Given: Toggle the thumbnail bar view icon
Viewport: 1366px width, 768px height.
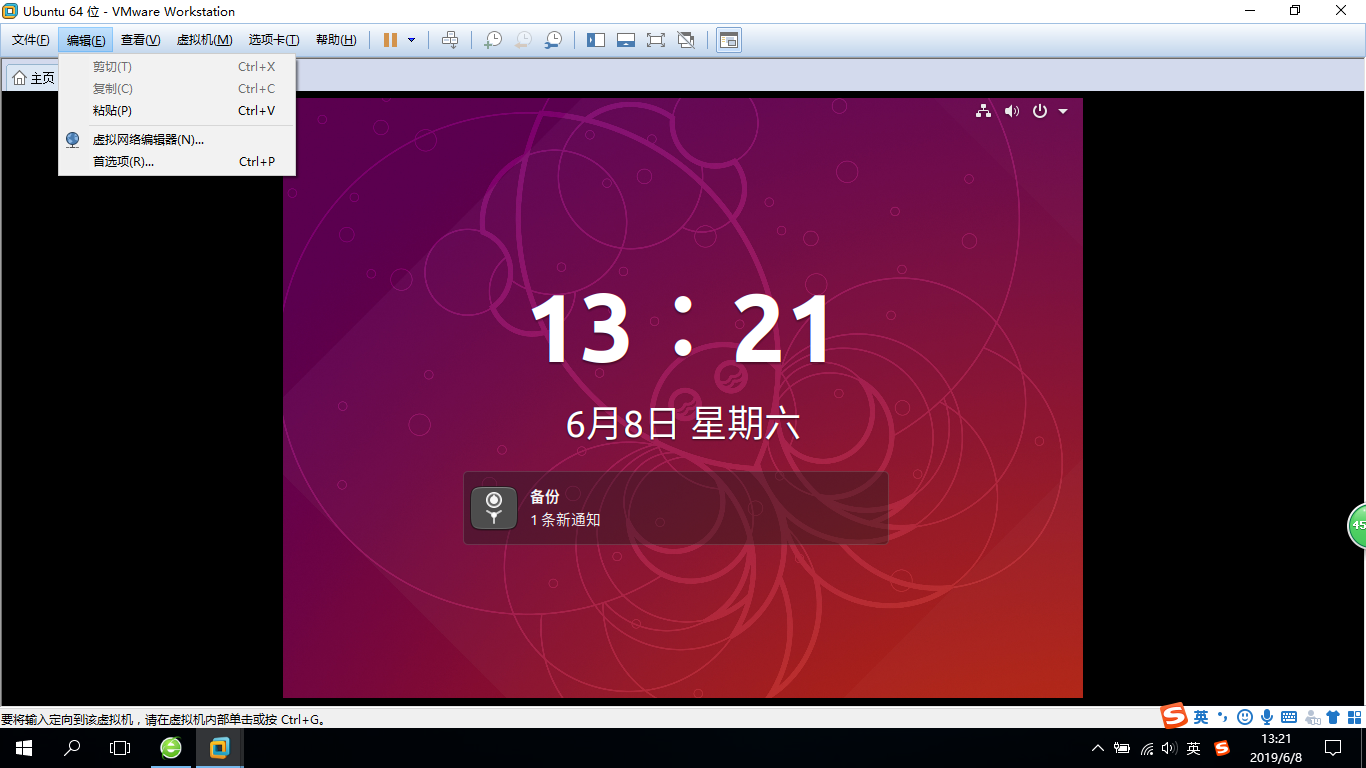Looking at the screenshot, I should pyautogui.click(x=626, y=40).
